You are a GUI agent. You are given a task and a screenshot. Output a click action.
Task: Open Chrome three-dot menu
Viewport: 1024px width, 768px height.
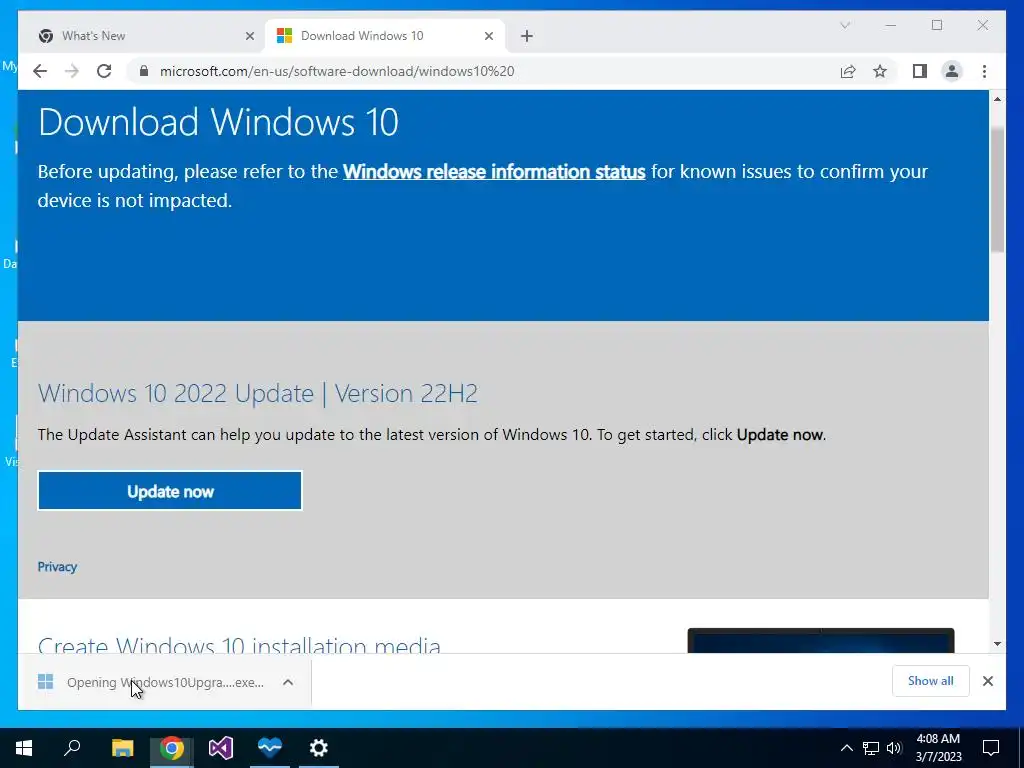(x=984, y=71)
